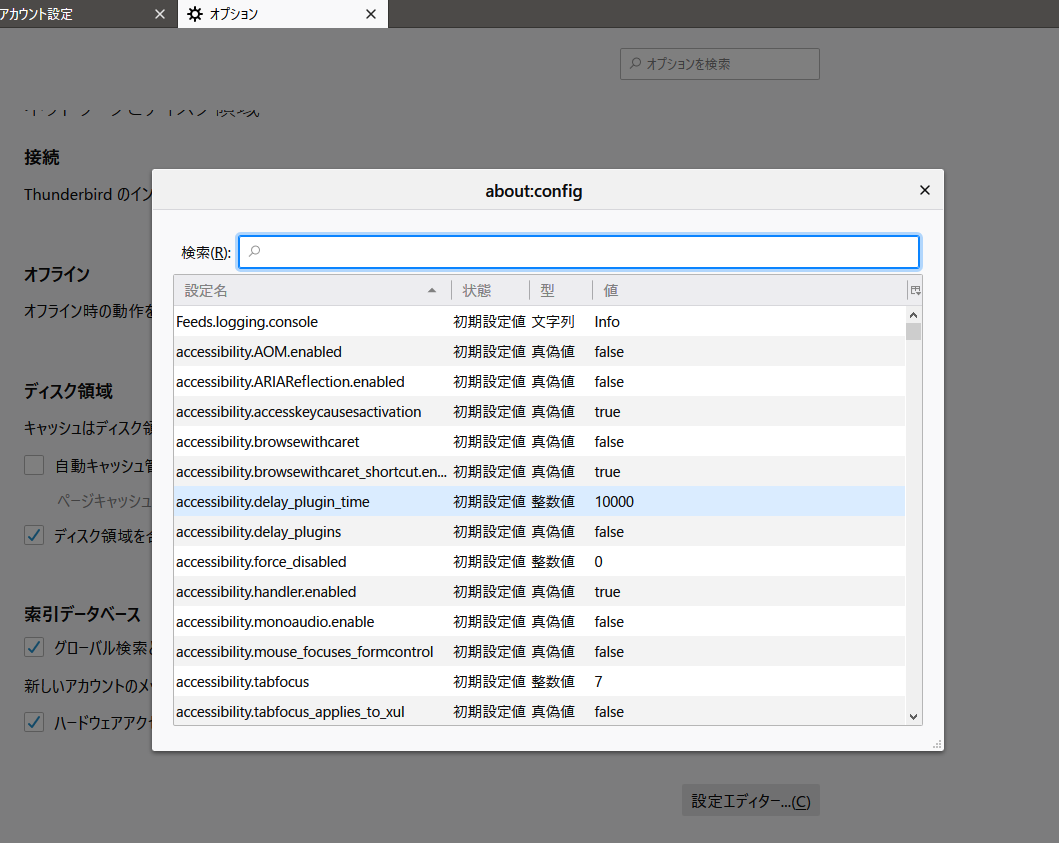This screenshot has height=843, width=1059.
Task: Click the scrollbar up arrow in the config list
Action: tap(911, 313)
